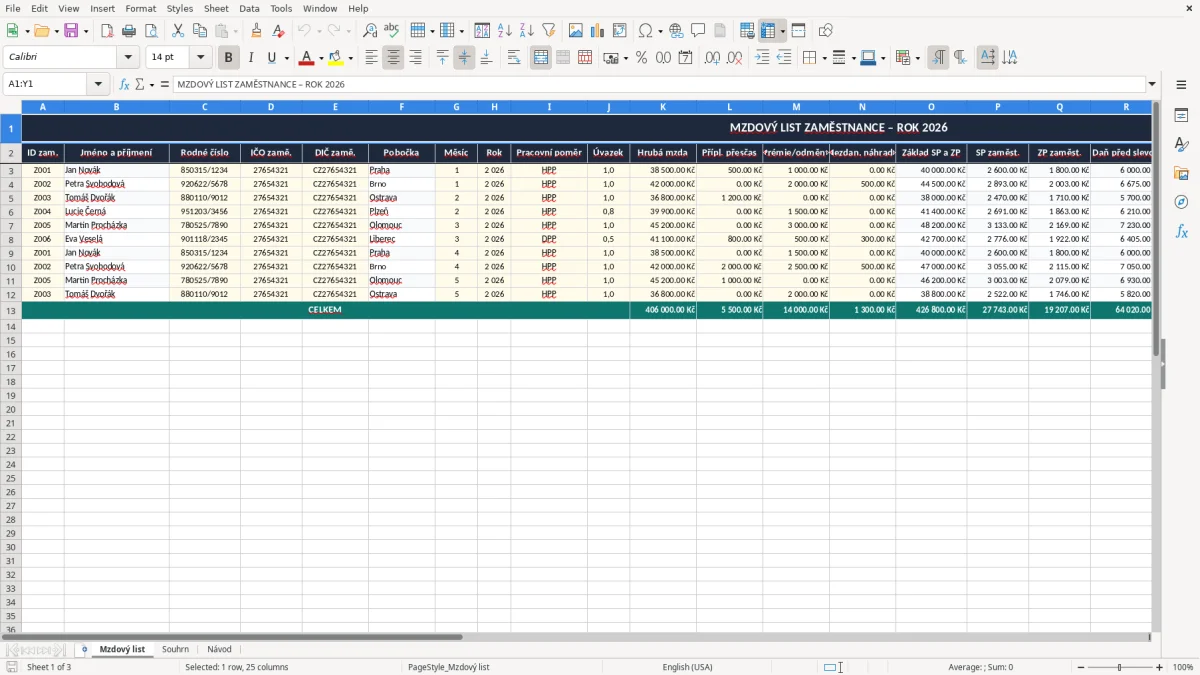Open the sidebar Properties deck
The width and height of the screenshot is (1200, 675).
(1181, 116)
